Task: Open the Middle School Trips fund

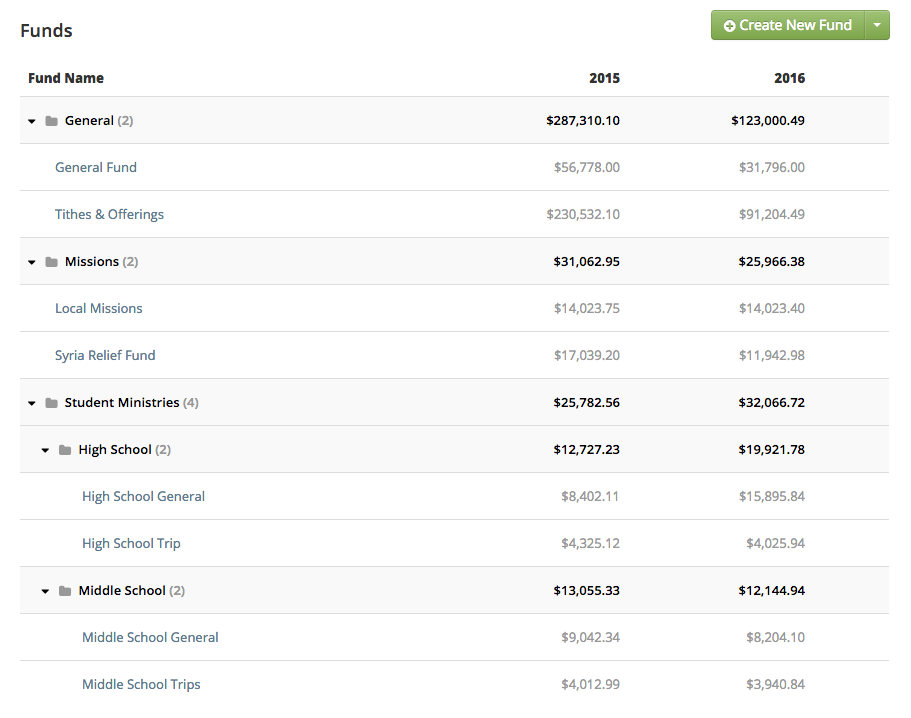Action: click(x=141, y=684)
